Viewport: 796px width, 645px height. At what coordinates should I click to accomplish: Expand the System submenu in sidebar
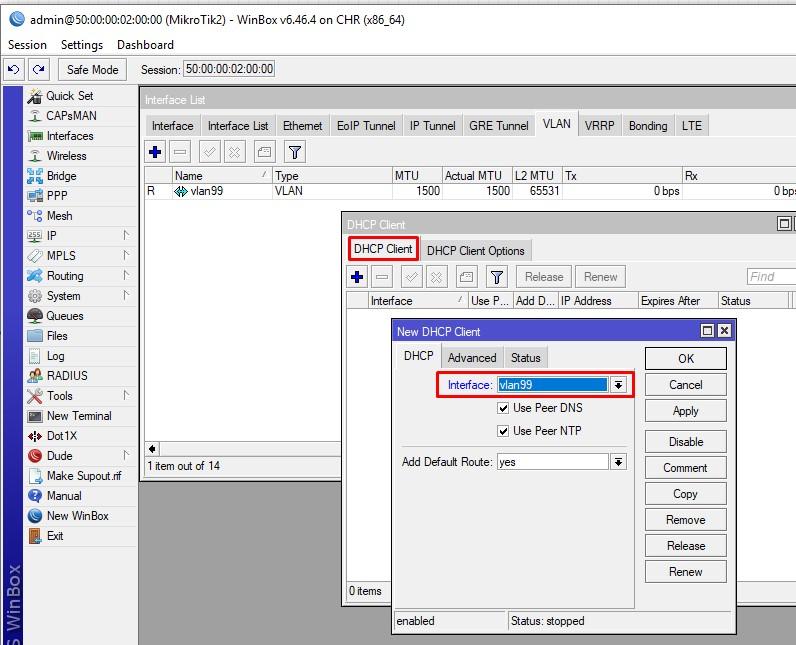(126, 295)
